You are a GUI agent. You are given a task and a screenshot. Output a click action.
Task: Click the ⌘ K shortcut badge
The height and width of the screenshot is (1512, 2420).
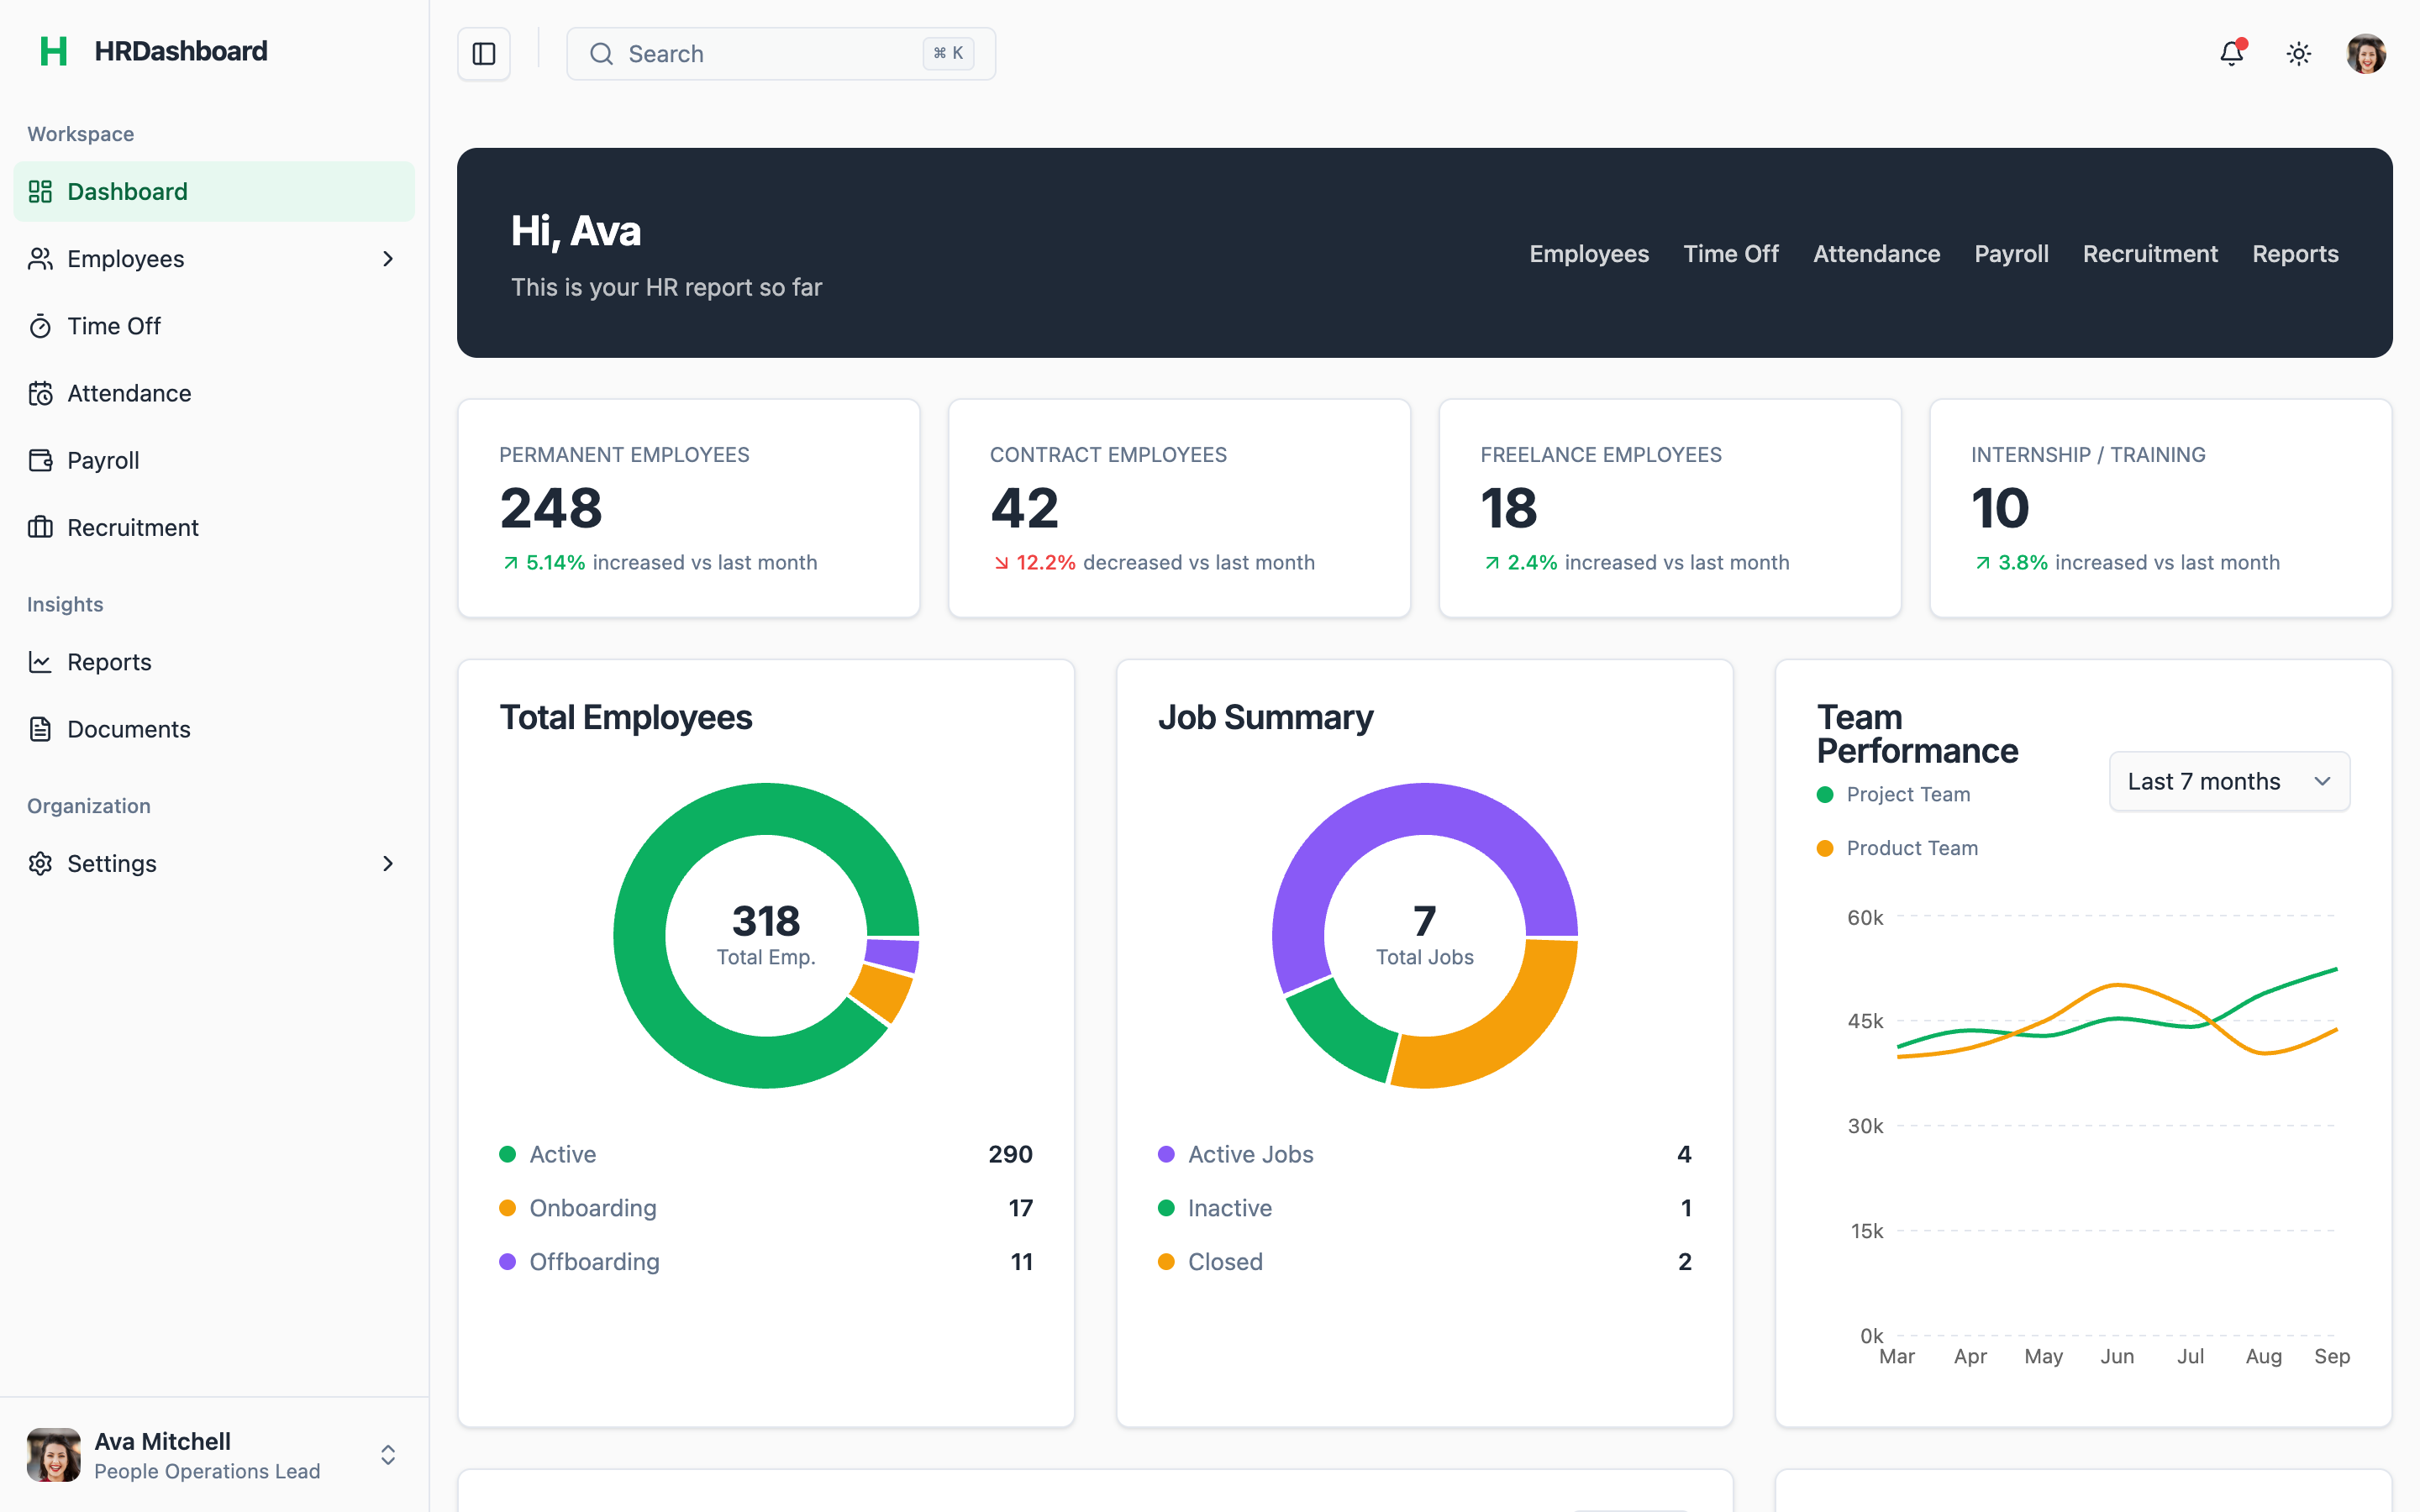coord(948,53)
